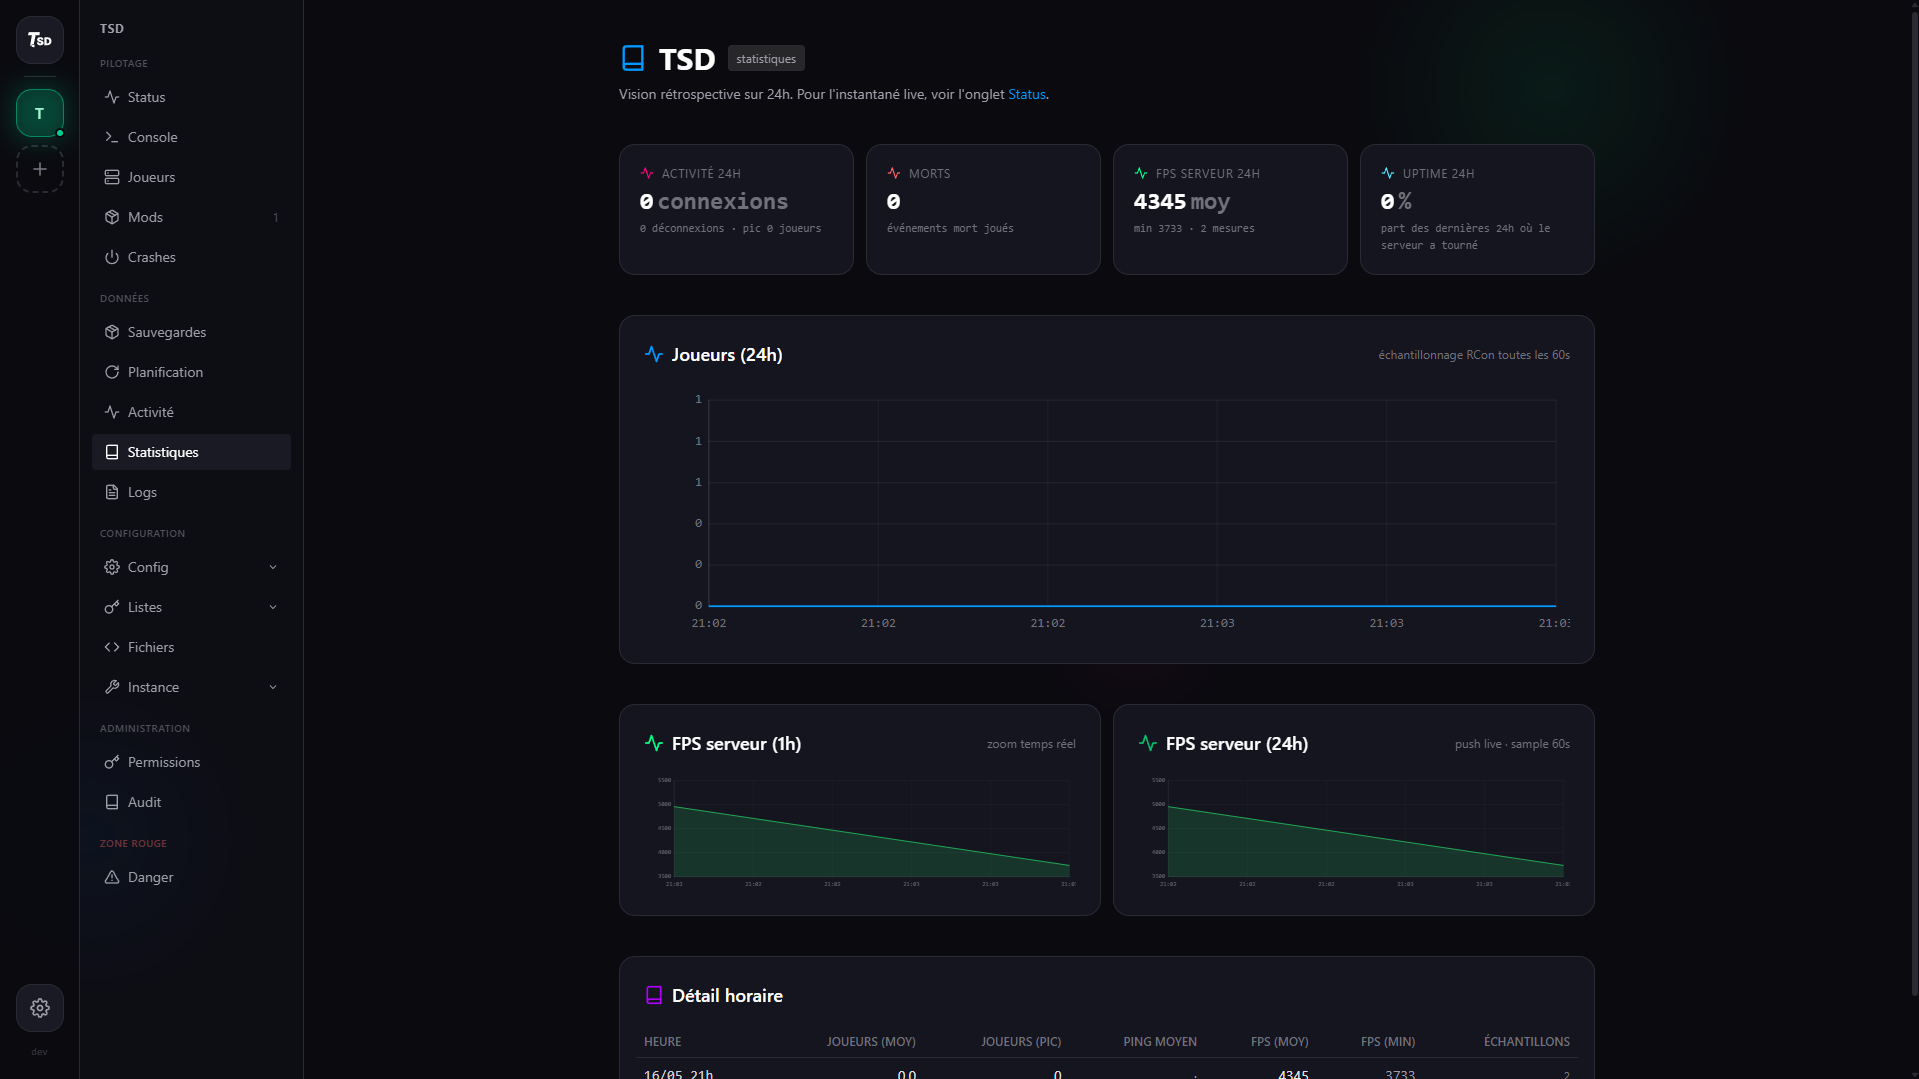Click the Morts stat card

click(x=983, y=209)
